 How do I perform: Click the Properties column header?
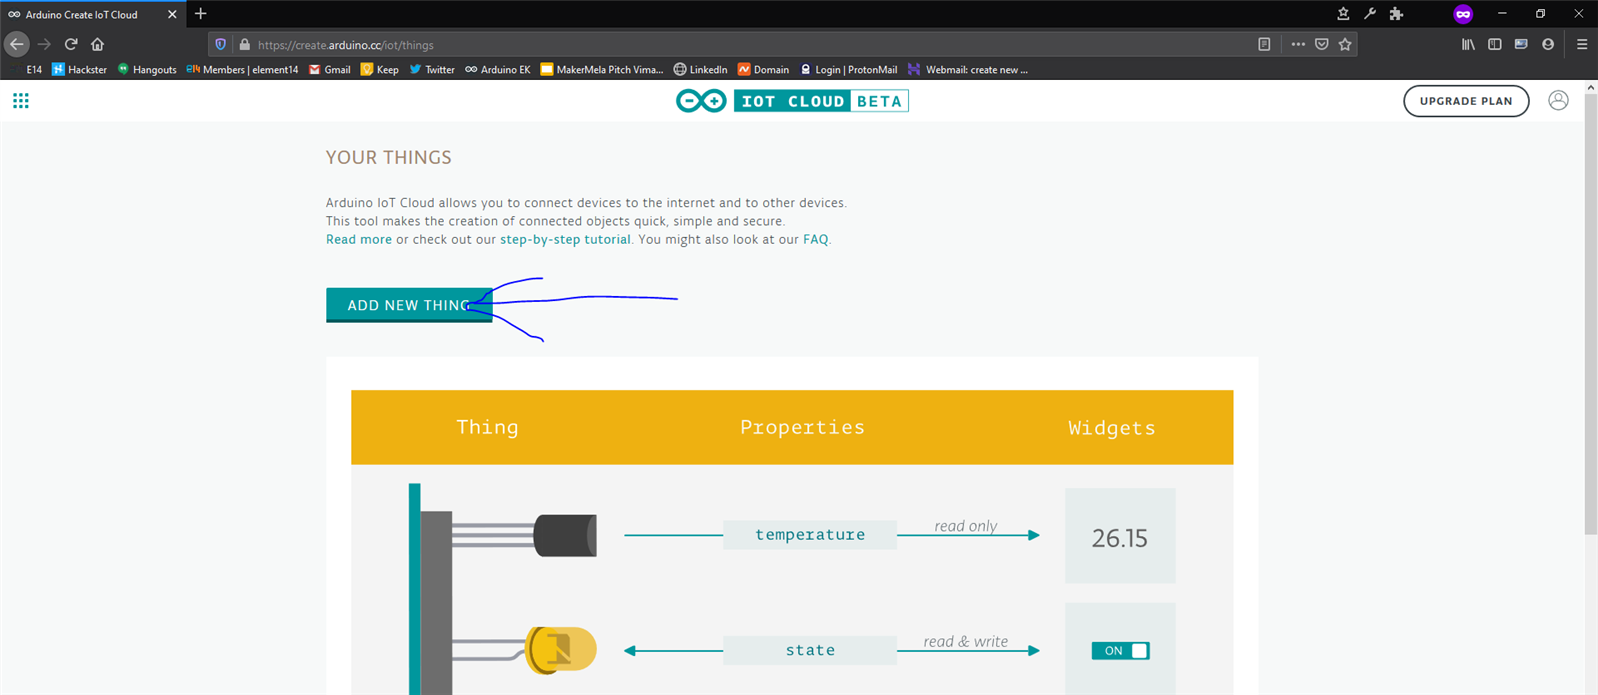(802, 427)
